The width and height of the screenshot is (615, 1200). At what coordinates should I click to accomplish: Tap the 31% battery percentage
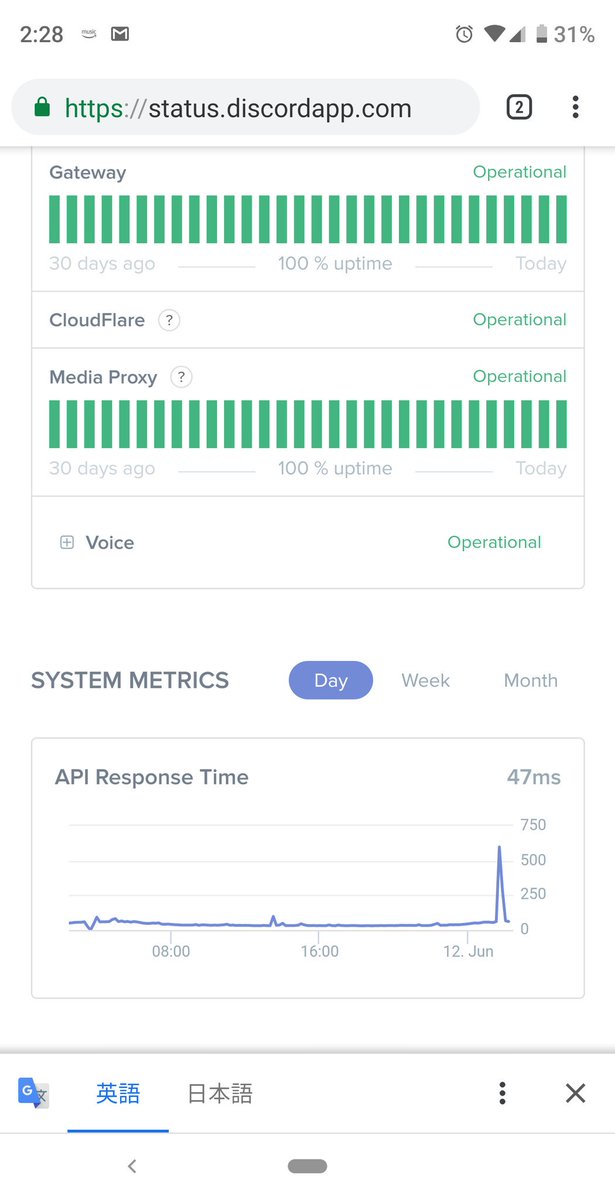click(575, 34)
